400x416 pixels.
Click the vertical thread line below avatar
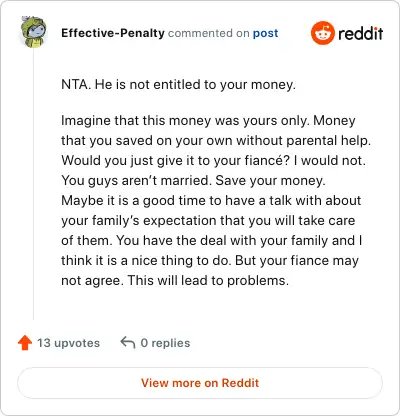click(x=33, y=184)
